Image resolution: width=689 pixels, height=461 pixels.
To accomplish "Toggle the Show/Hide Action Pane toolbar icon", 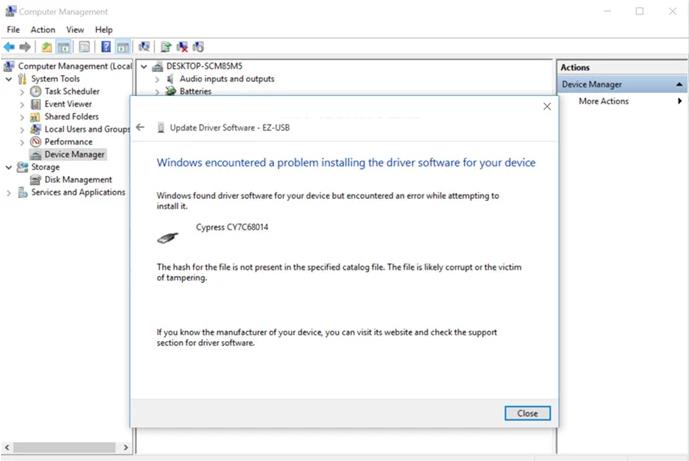I will point(123,47).
